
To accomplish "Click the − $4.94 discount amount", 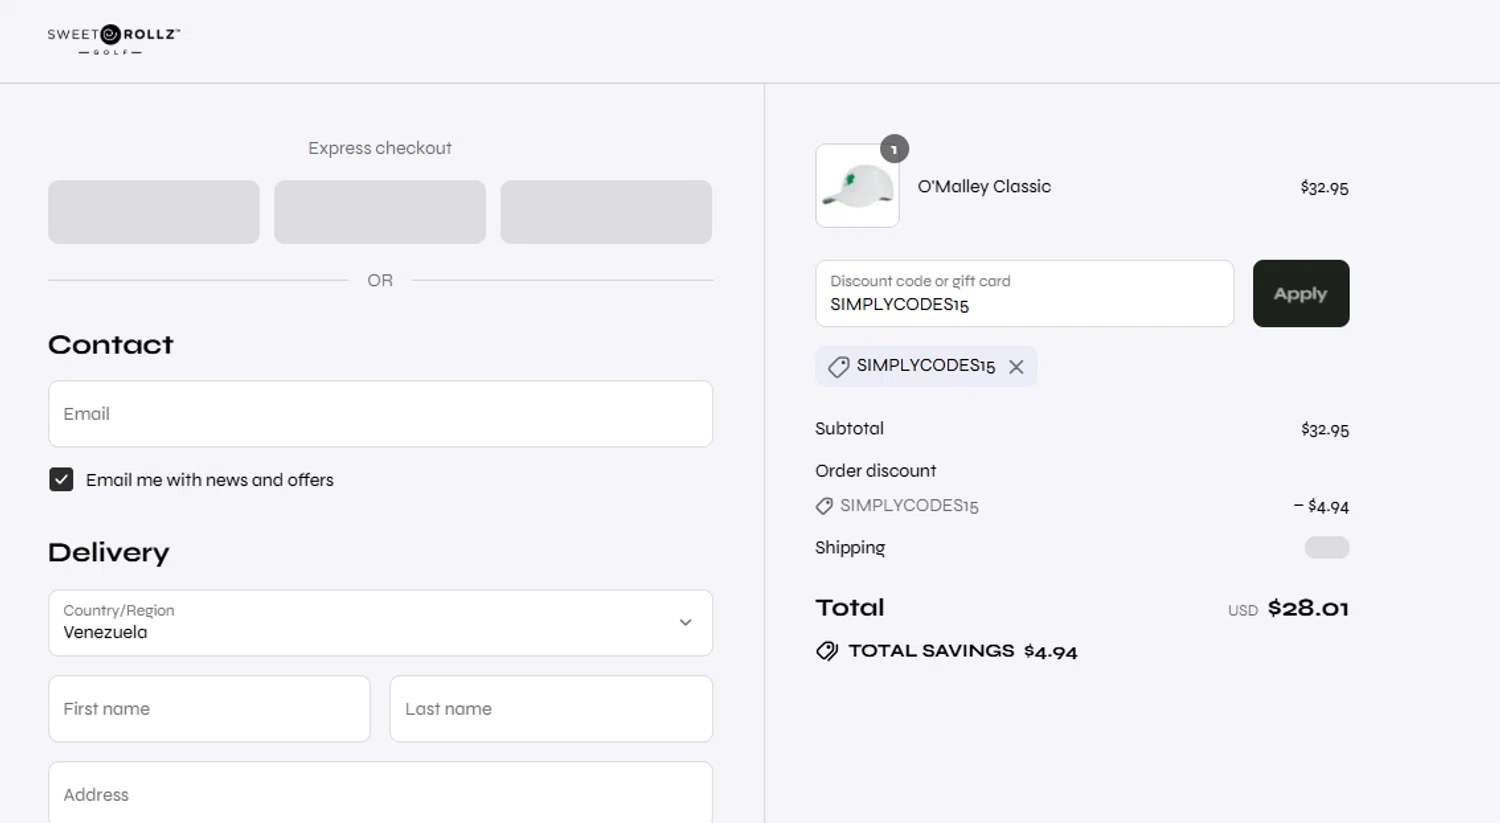I will coord(1321,507).
